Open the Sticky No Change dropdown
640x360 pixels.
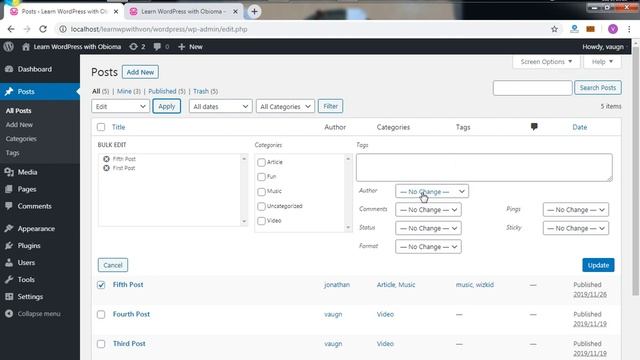(576, 228)
